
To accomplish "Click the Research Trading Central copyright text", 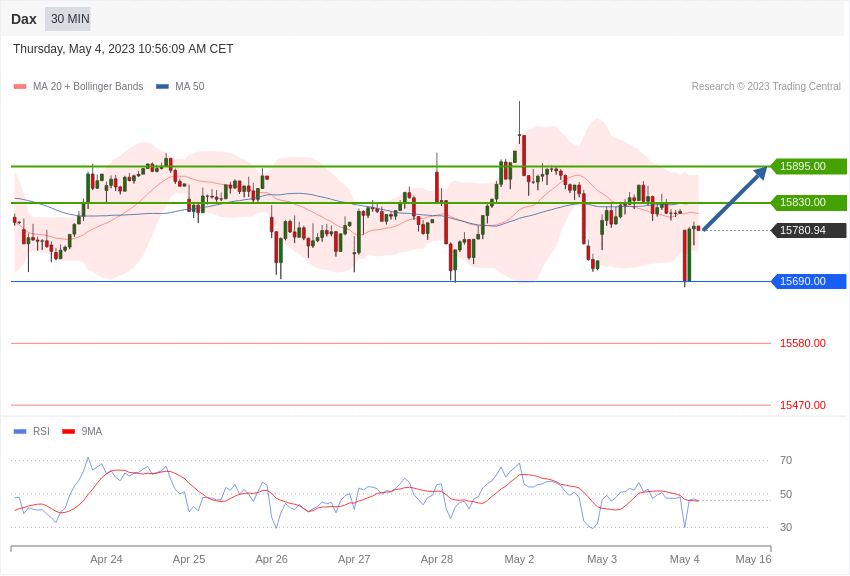I will pyautogui.click(x=766, y=86).
